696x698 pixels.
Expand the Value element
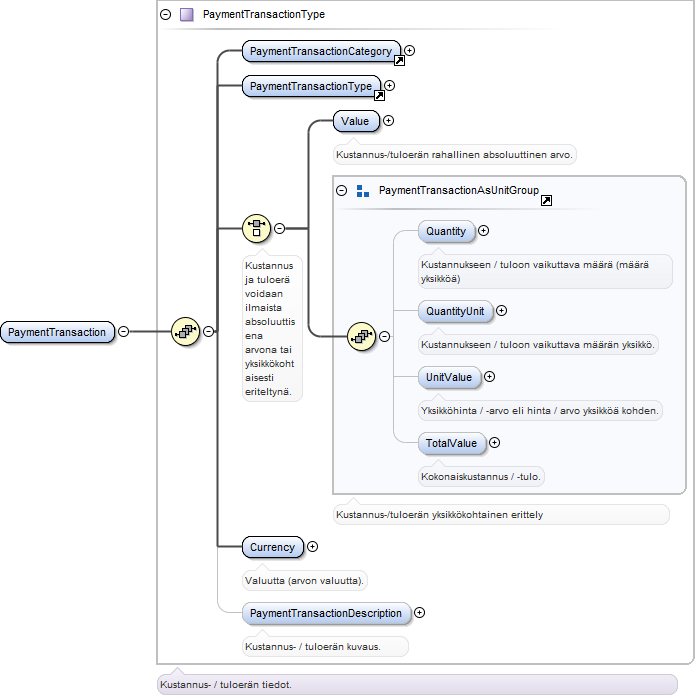pyautogui.click(x=388, y=121)
